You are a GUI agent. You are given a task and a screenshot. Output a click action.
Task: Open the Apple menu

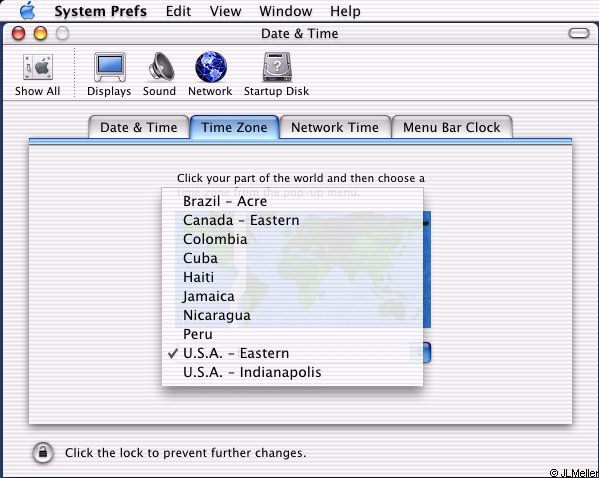click(x=28, y=11)
